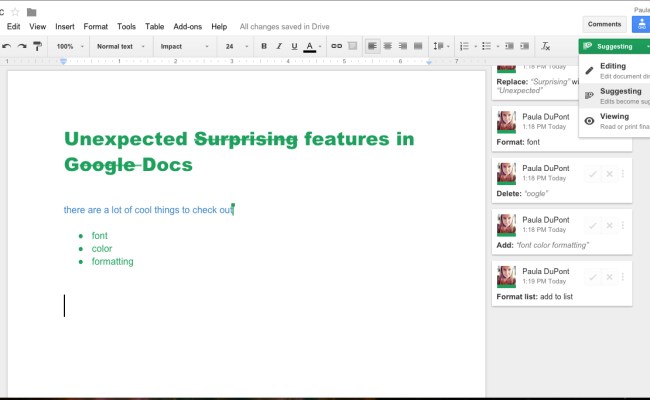
Task: Open the Impact font dropdown
Action: [184, 46]
